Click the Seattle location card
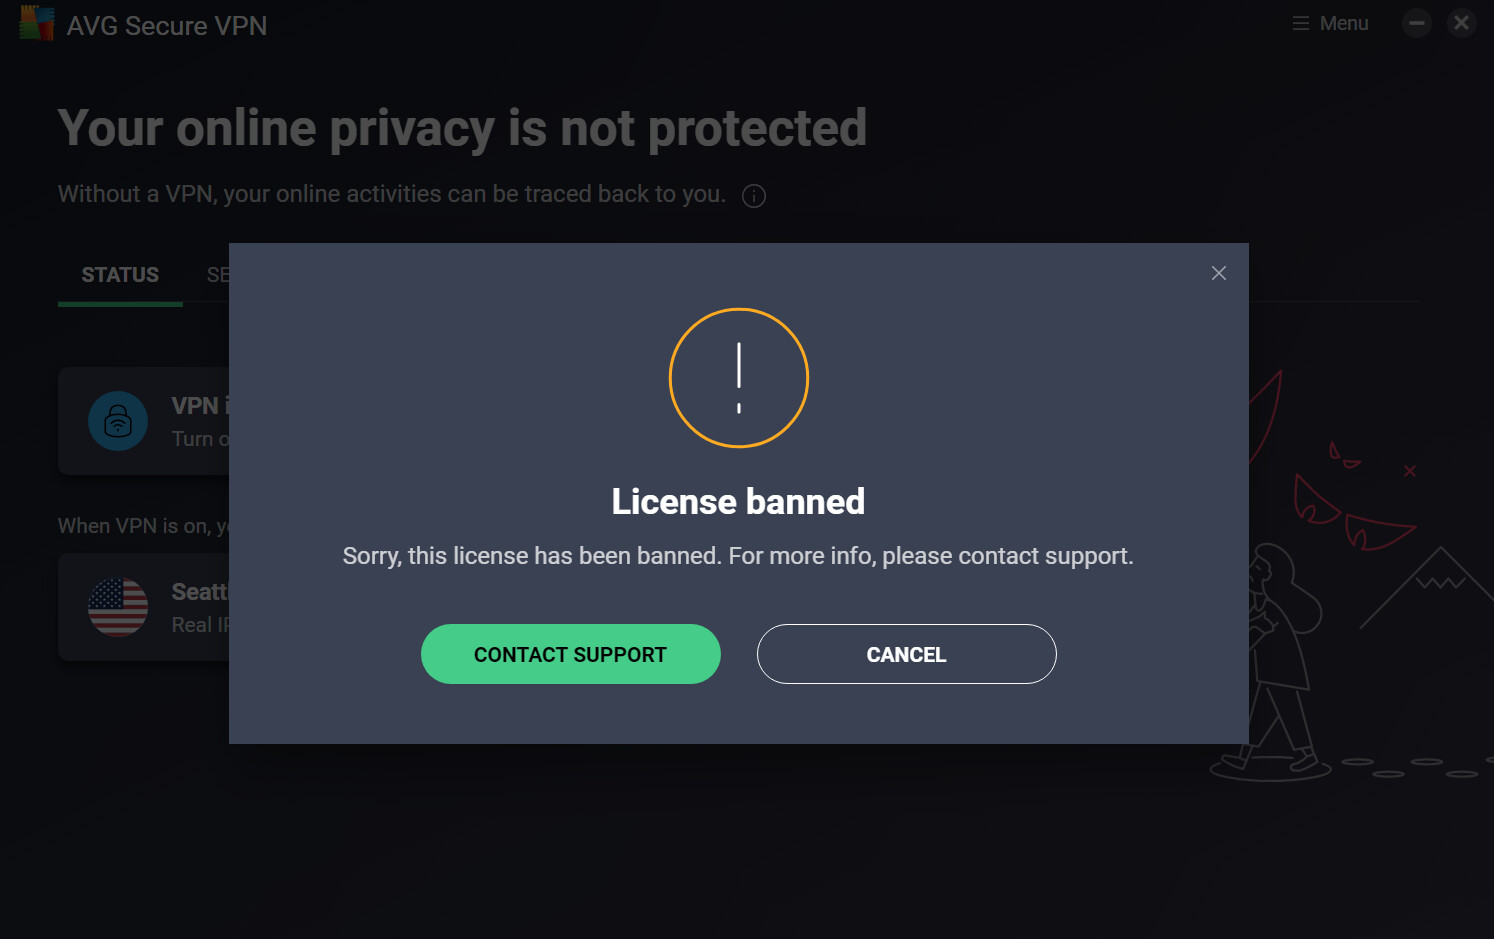The height and width of the screenshot is (939, 1494). (x=144, y=607)
